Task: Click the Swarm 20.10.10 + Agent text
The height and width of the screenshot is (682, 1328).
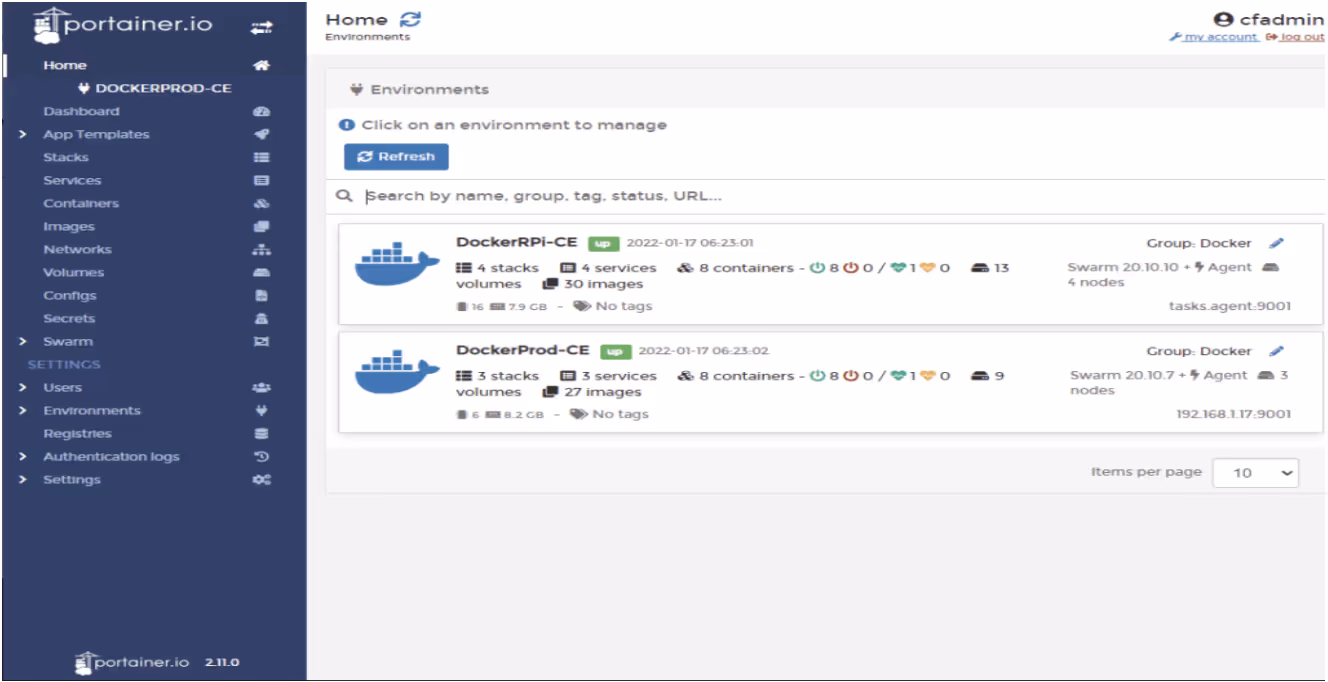Action: 1159,267
